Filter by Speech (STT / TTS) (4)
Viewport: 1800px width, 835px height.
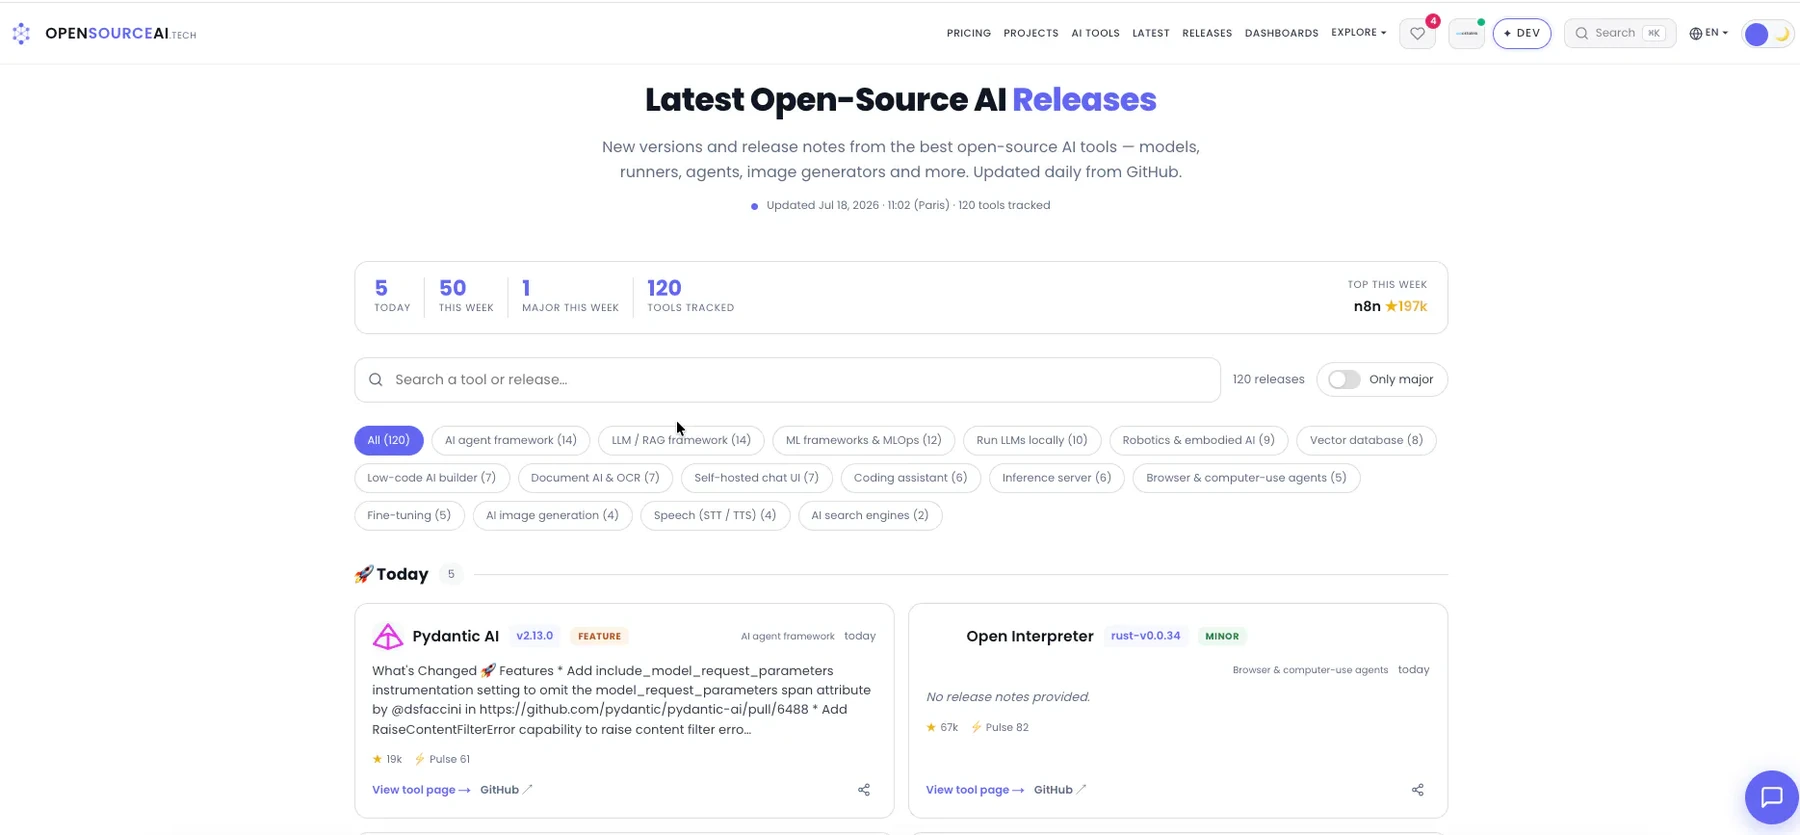pyautogui.click(x=715, y=516)
